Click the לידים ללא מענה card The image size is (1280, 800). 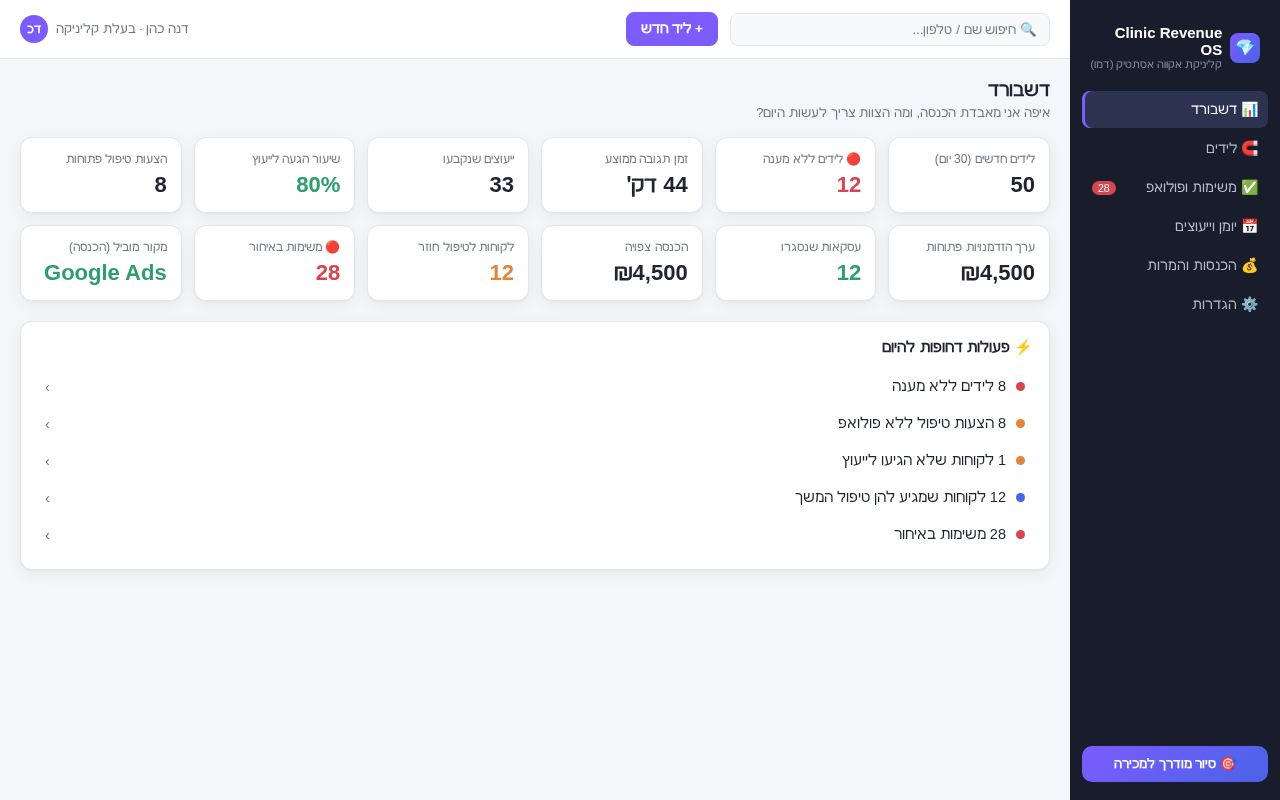(x=795, y=175)
